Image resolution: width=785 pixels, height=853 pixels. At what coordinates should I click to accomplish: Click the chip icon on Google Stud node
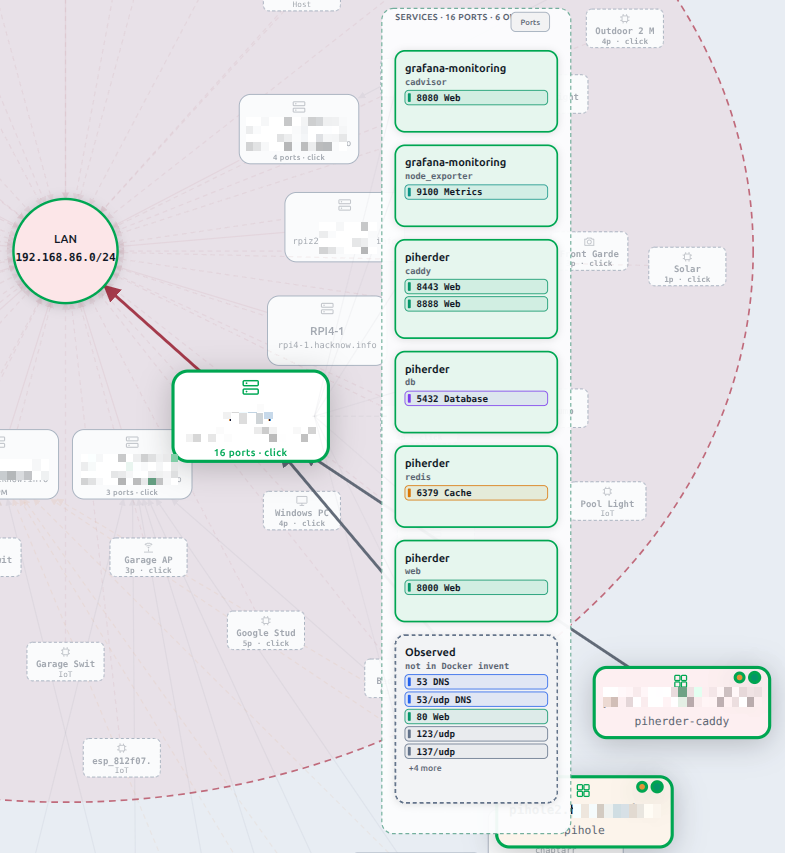266,621
